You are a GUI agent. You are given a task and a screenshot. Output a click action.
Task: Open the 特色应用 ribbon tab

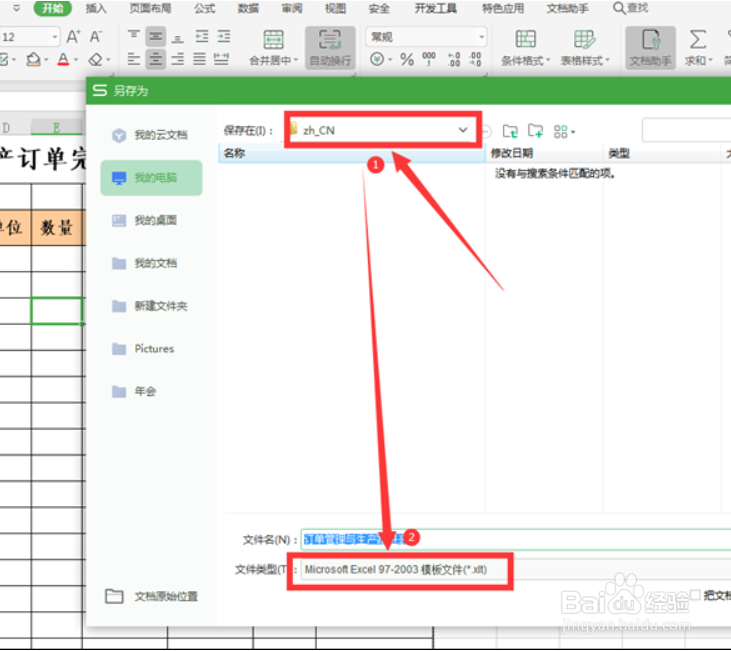point(503,8)
